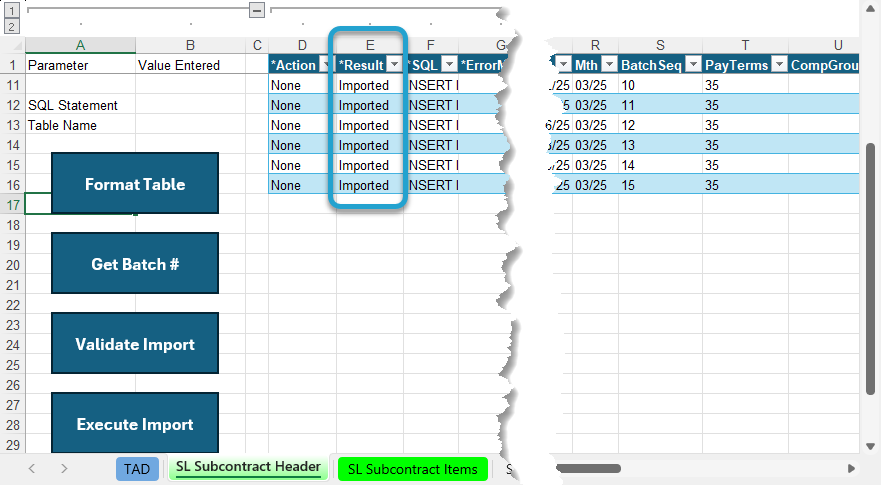Select the CompGroup header cell
The image size is (881, 485).
tap(824, 65)
